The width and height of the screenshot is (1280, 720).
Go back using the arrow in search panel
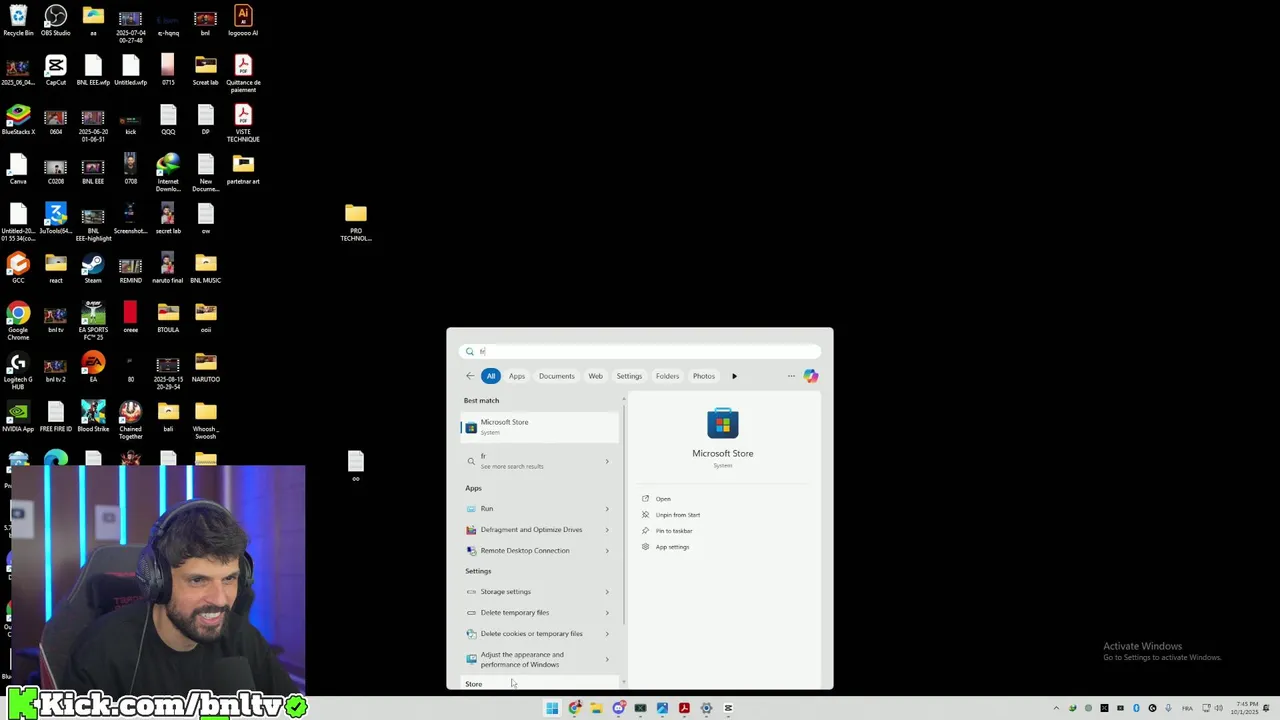[x=470, y=376]
